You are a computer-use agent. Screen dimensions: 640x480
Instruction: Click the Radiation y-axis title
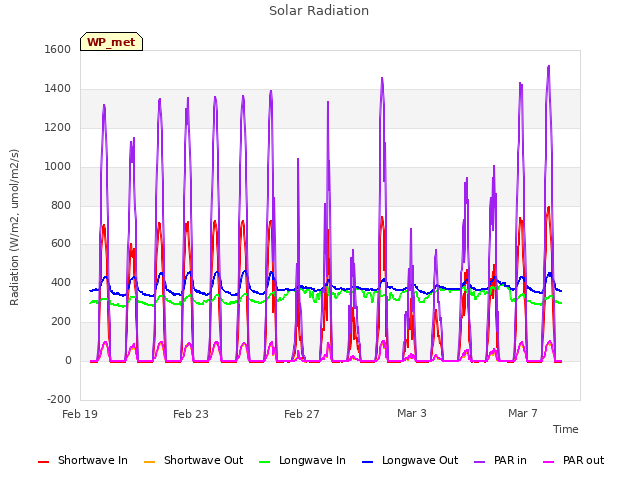click(14, 227)
